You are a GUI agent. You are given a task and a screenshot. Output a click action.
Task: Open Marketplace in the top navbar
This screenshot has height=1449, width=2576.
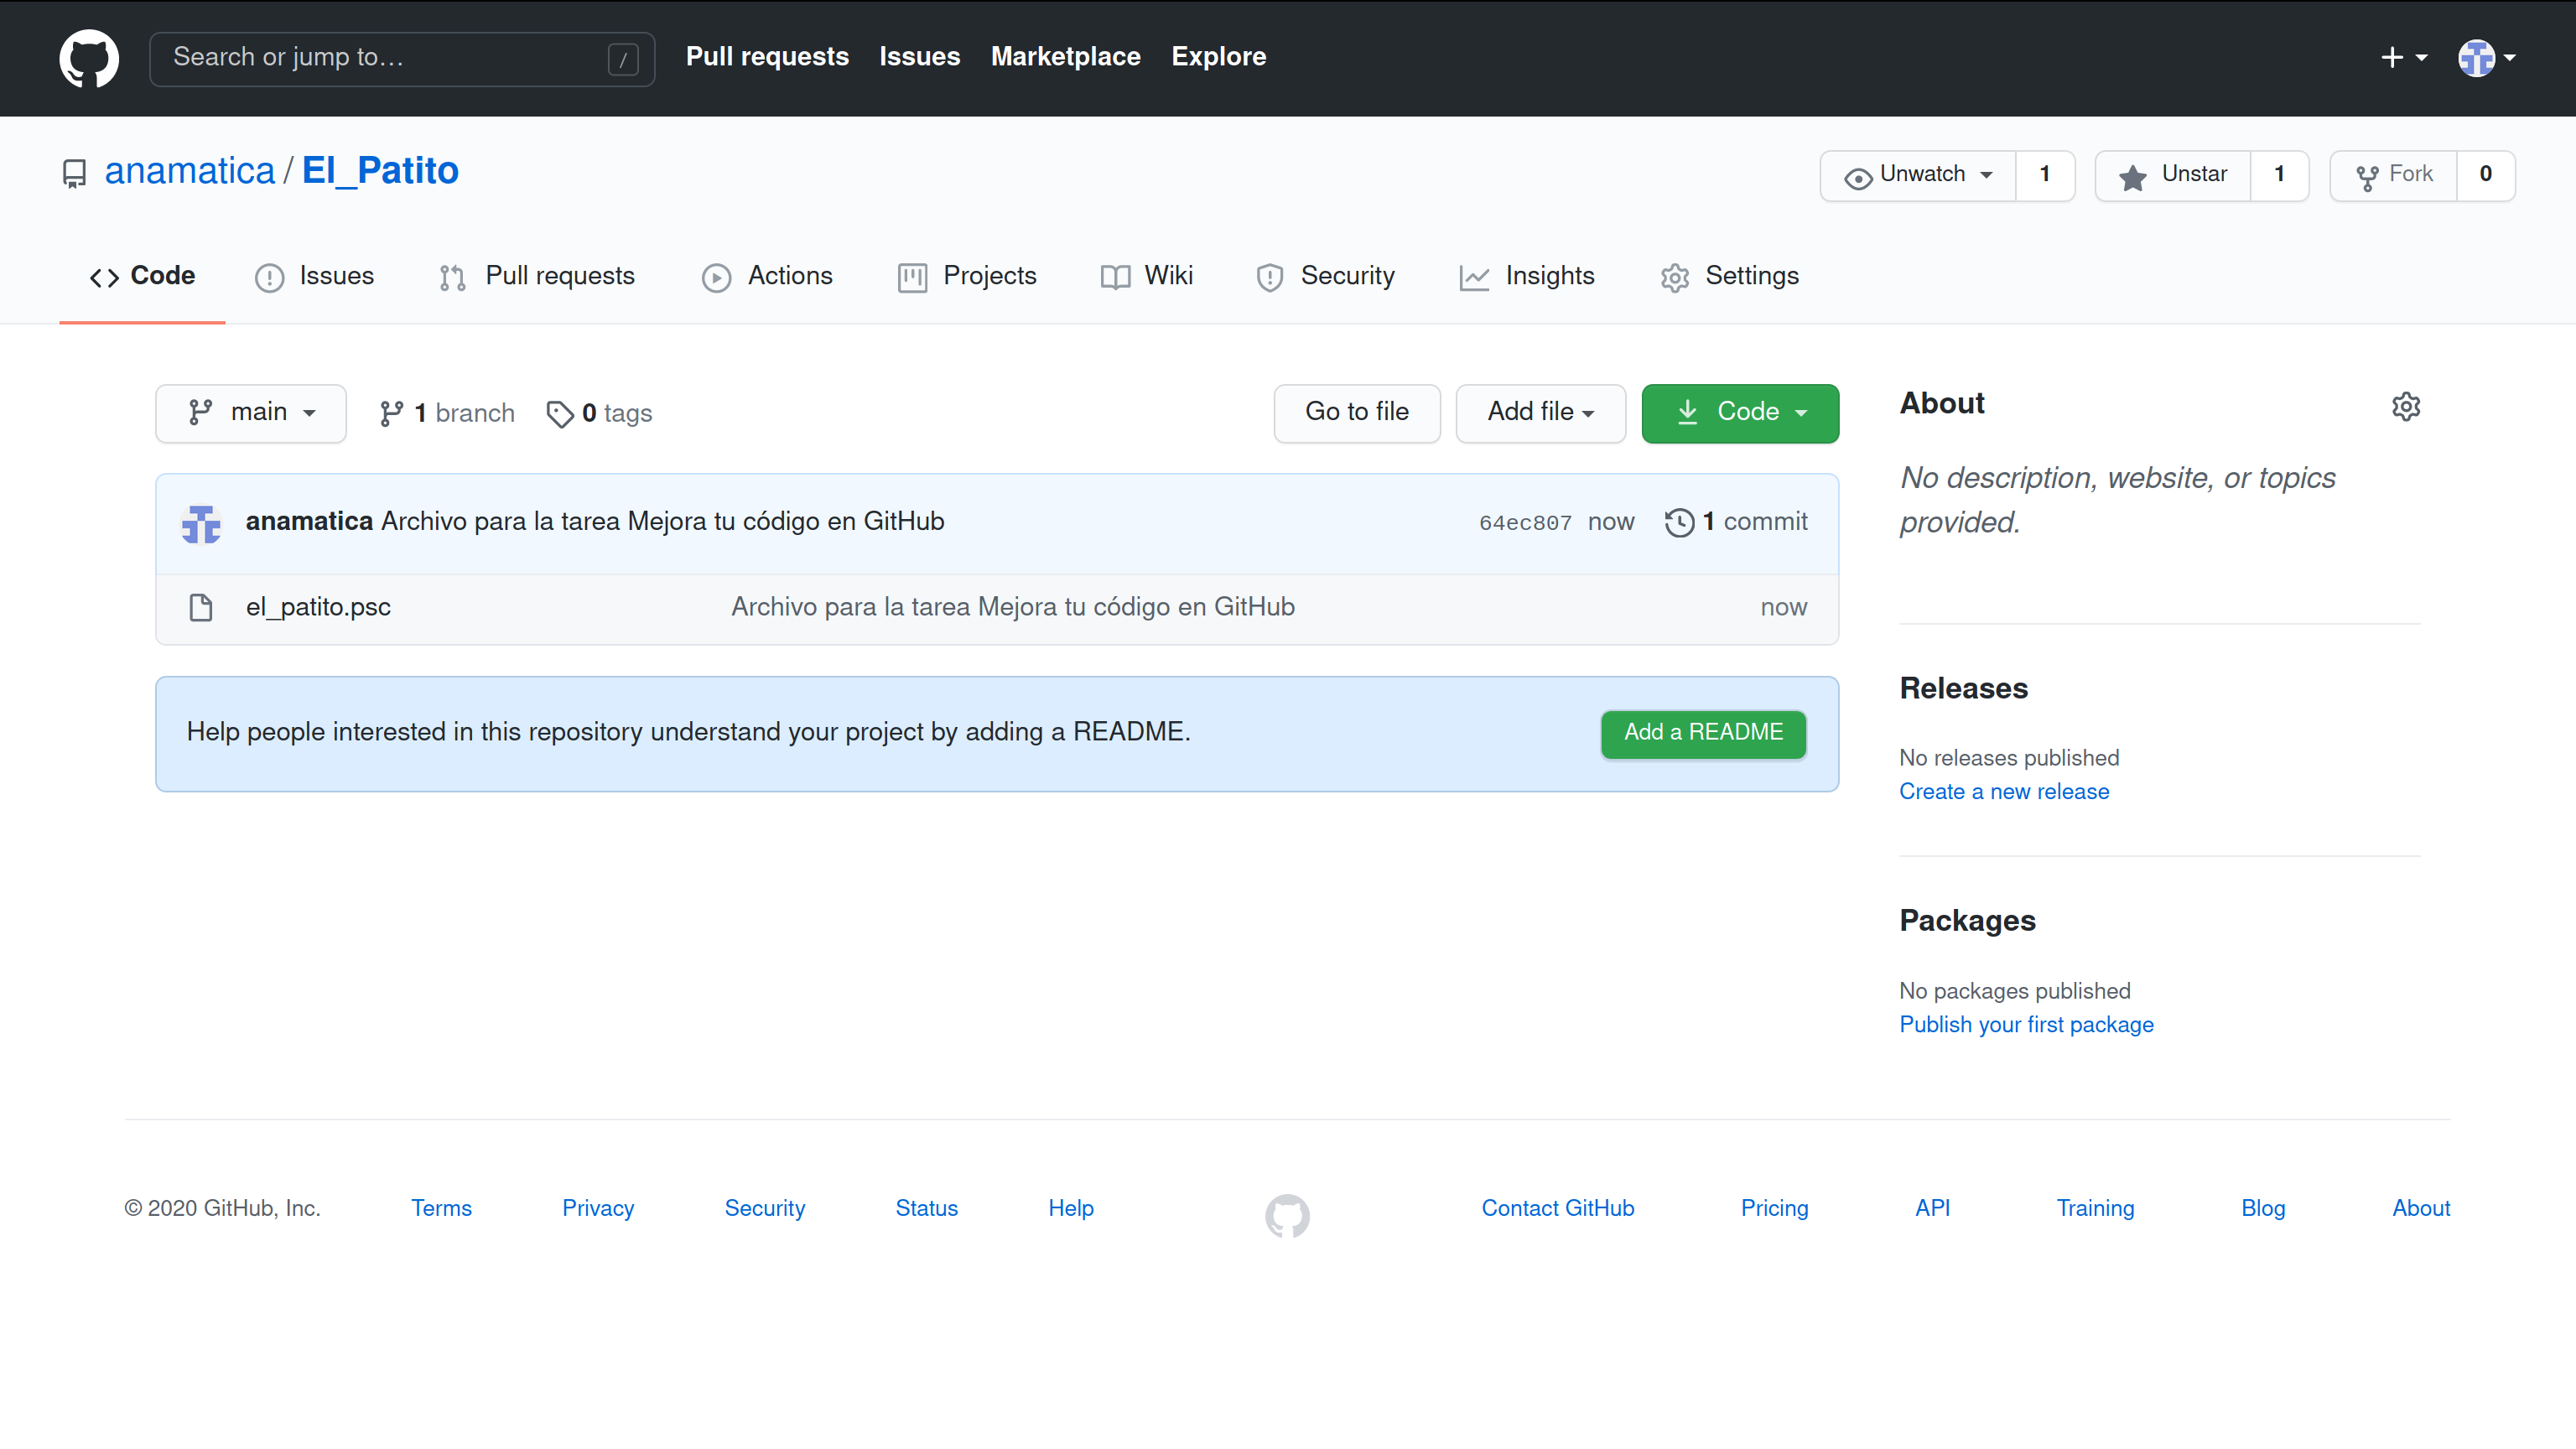[x=1065, y=57]
